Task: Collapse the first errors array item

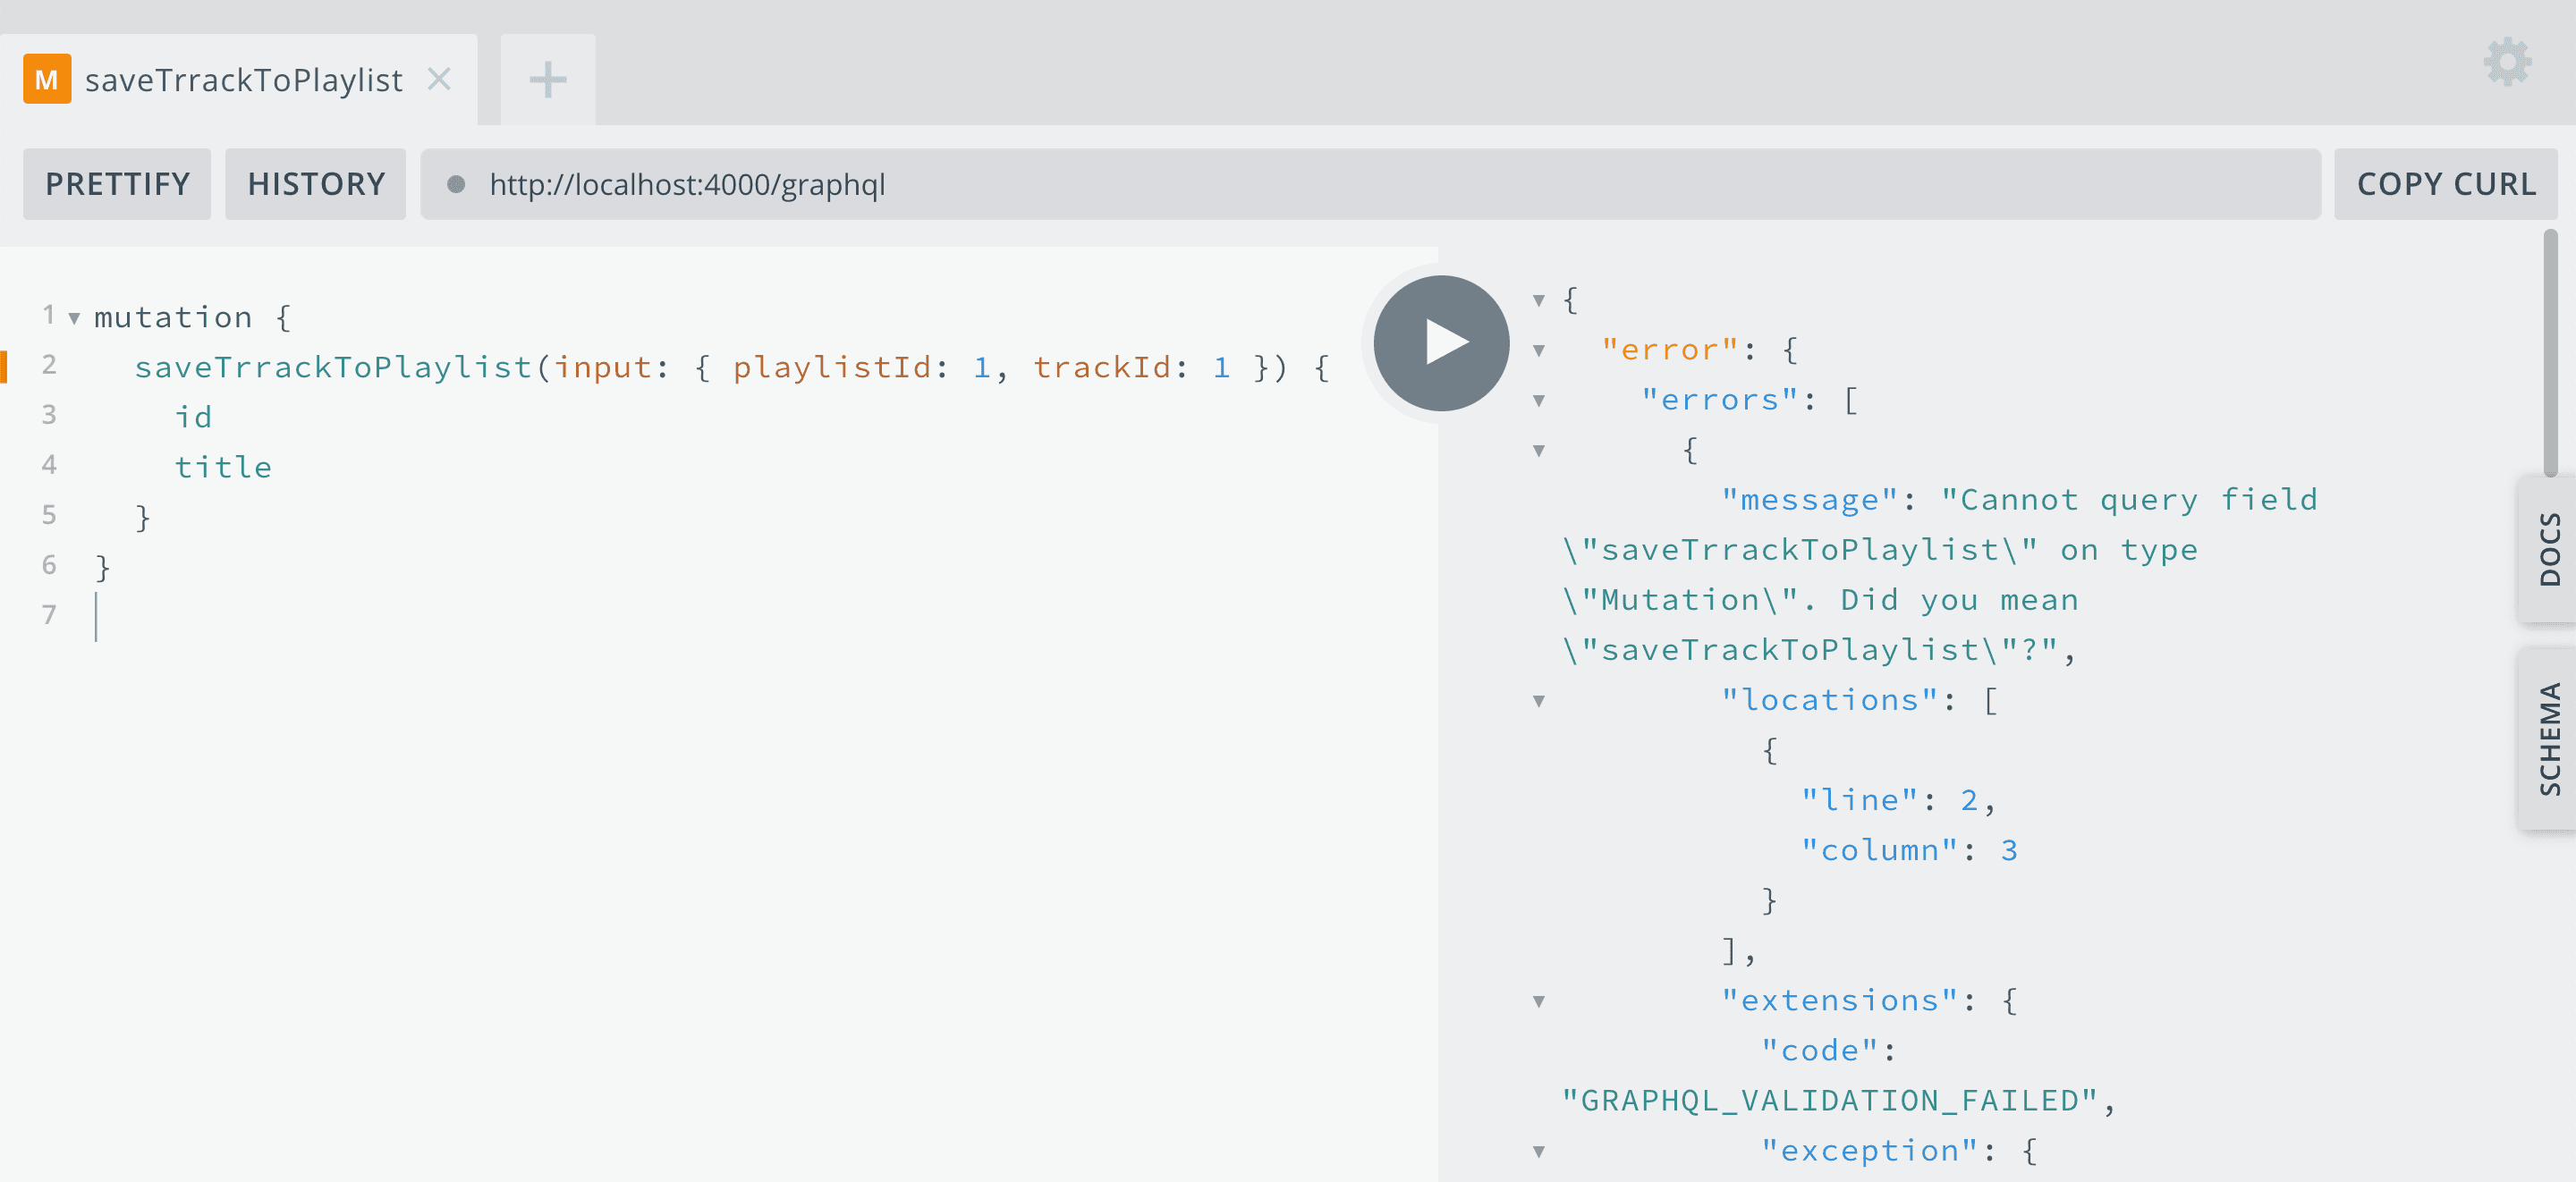Action: point(1539,451)
